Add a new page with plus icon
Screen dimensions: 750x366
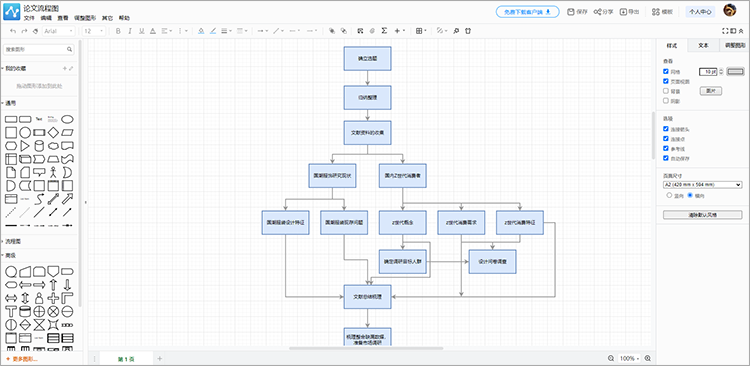(x=160, y=358)
